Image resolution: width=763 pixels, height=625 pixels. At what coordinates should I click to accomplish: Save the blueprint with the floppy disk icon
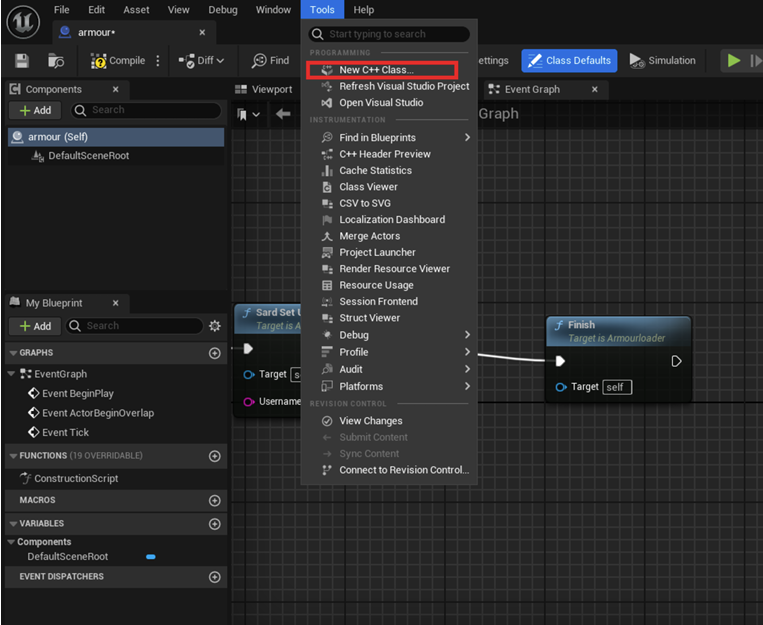point(22,61)
